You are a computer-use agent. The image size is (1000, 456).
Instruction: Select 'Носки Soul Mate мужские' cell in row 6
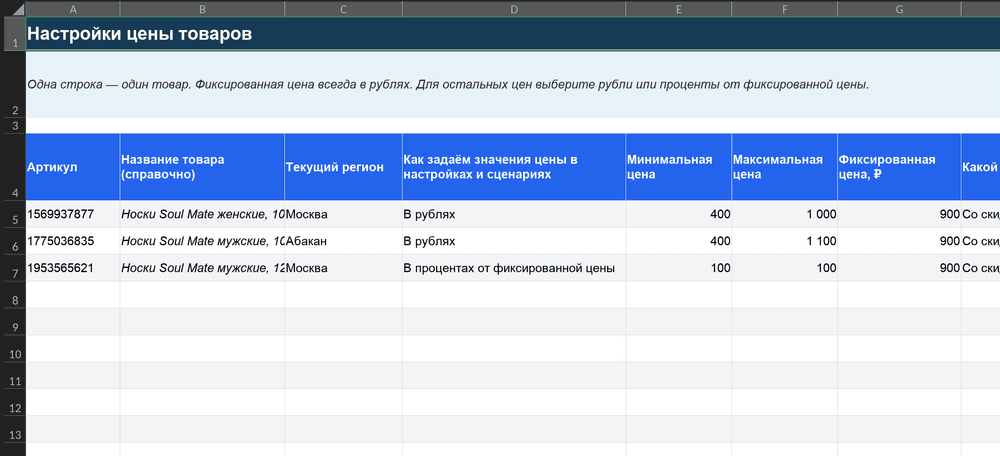(202, 241)
